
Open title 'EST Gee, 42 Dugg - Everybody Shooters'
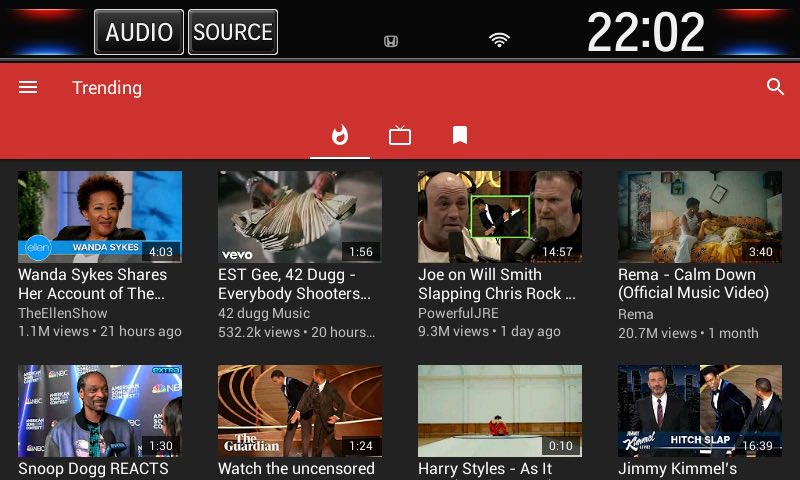coord(294,284)
